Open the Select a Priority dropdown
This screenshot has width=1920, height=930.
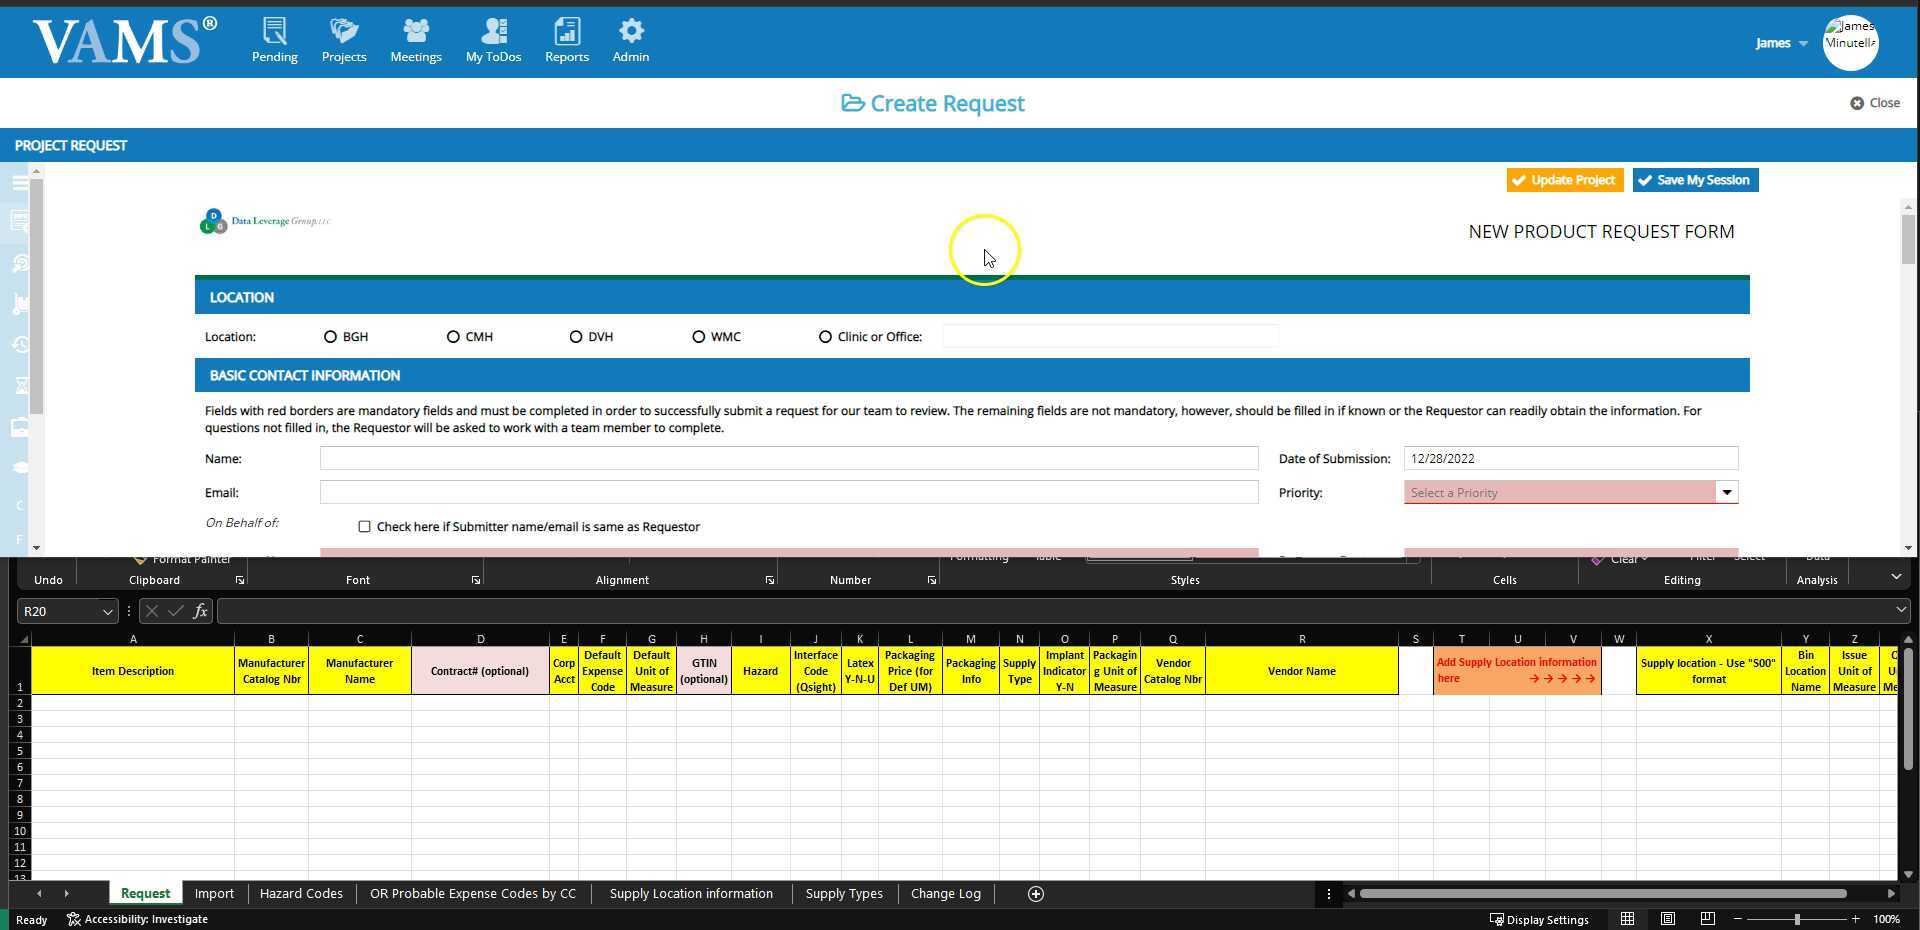click(x=1570, y=493)
